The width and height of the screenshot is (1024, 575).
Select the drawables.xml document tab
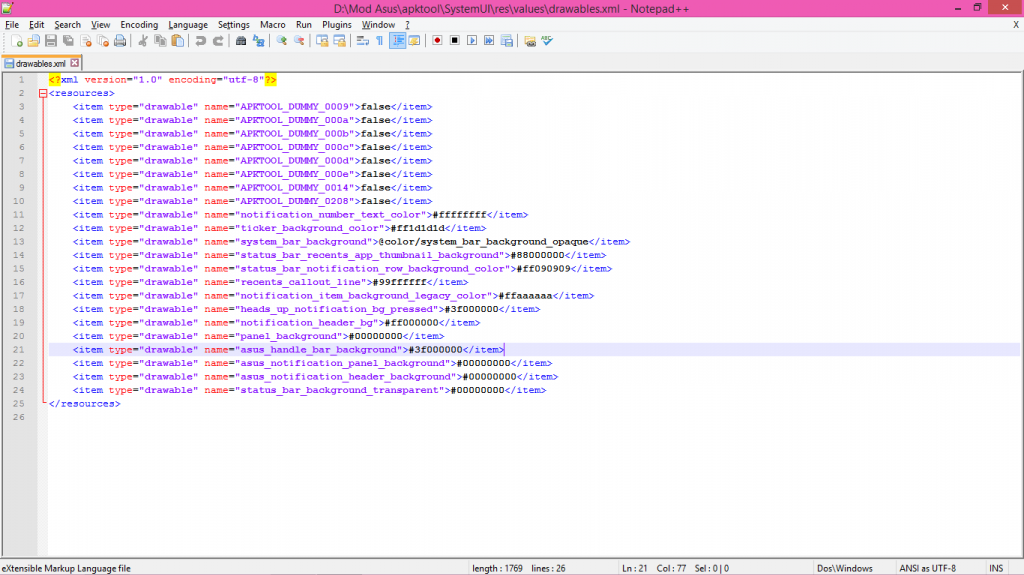point(40,63)
